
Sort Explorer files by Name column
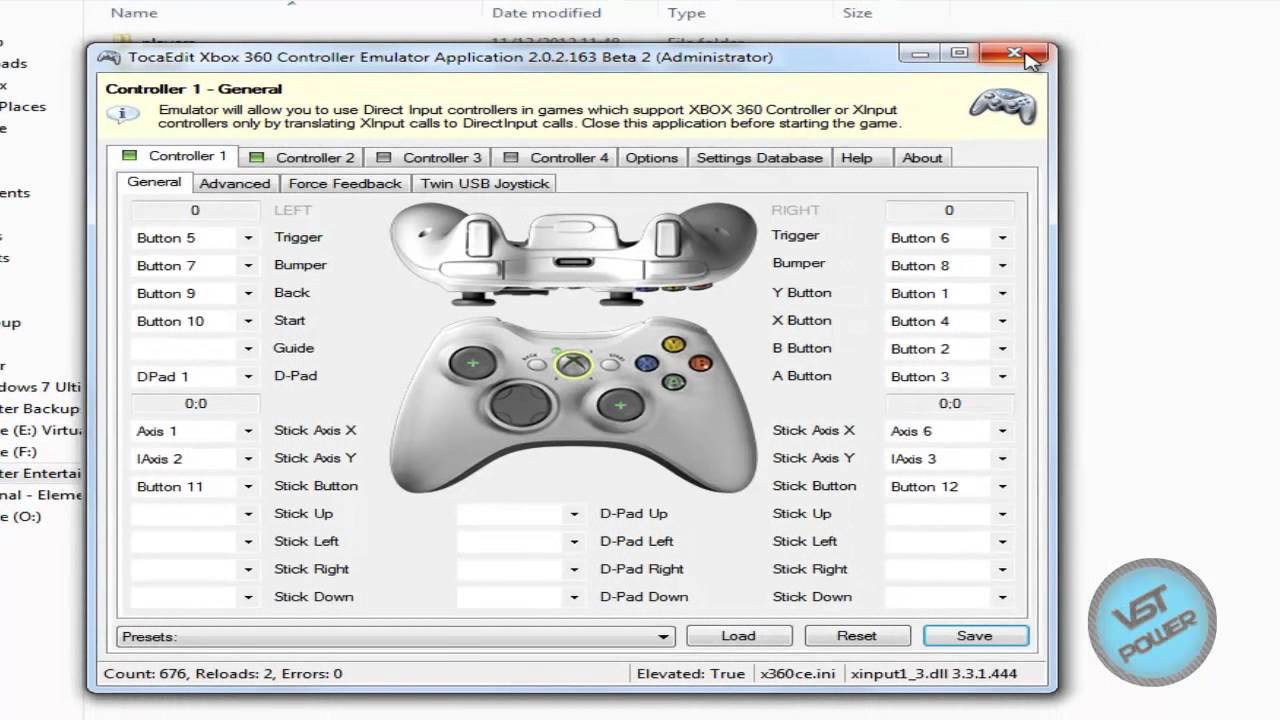point(134,13)
